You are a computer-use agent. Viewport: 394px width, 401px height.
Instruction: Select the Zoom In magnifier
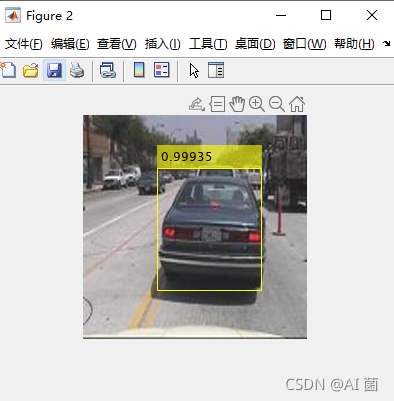tap(257, 104)
